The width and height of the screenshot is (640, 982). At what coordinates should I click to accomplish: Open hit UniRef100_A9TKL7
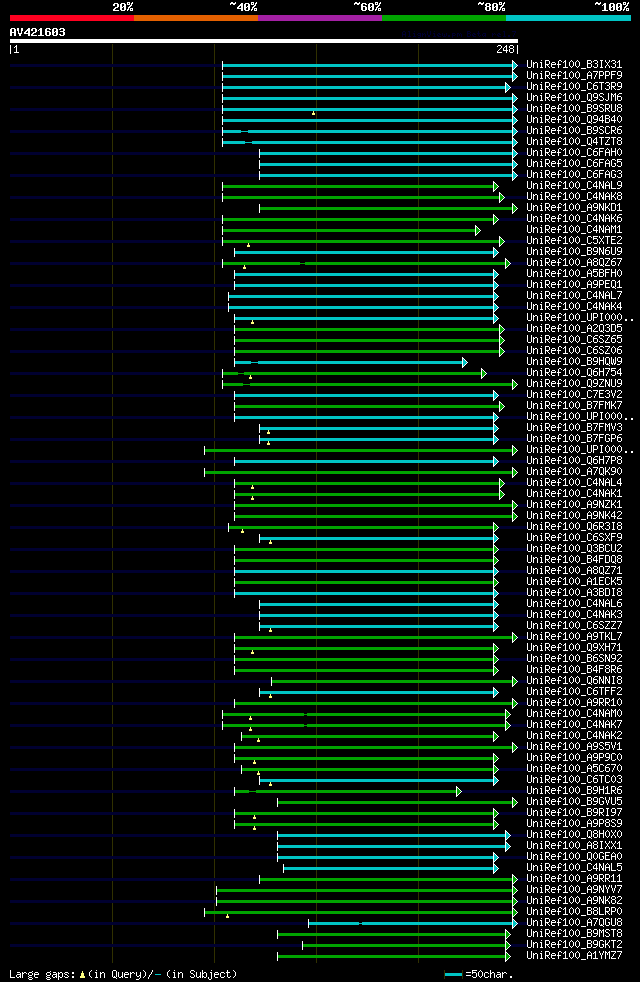(574, 636)
